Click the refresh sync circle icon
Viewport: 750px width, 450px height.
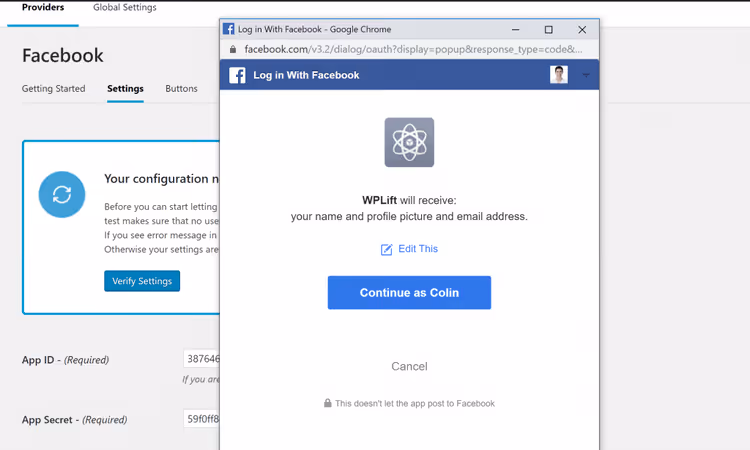click(x=62, y=195)
